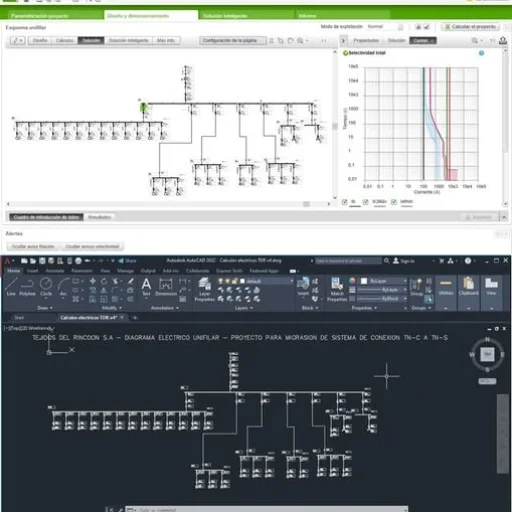Screen dimensions: 512x512
Task: Open the layer name dropdown showing default
Action: [x=255, y=281]
